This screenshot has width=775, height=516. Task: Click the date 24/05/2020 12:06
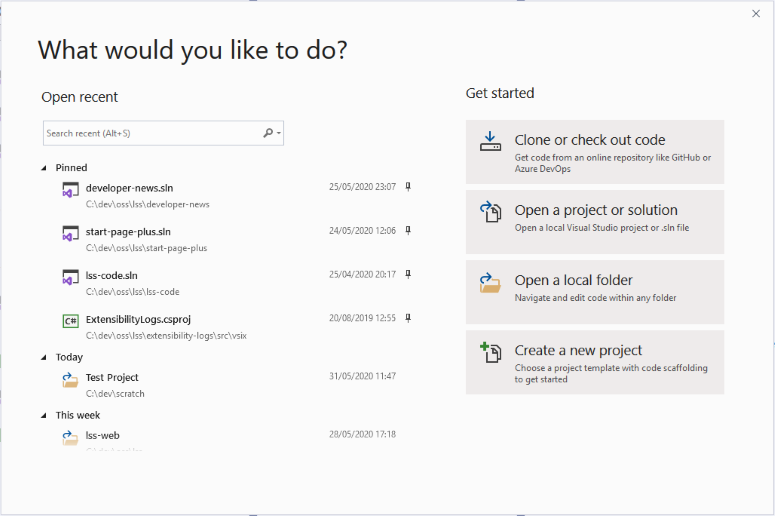click(362, 230)
